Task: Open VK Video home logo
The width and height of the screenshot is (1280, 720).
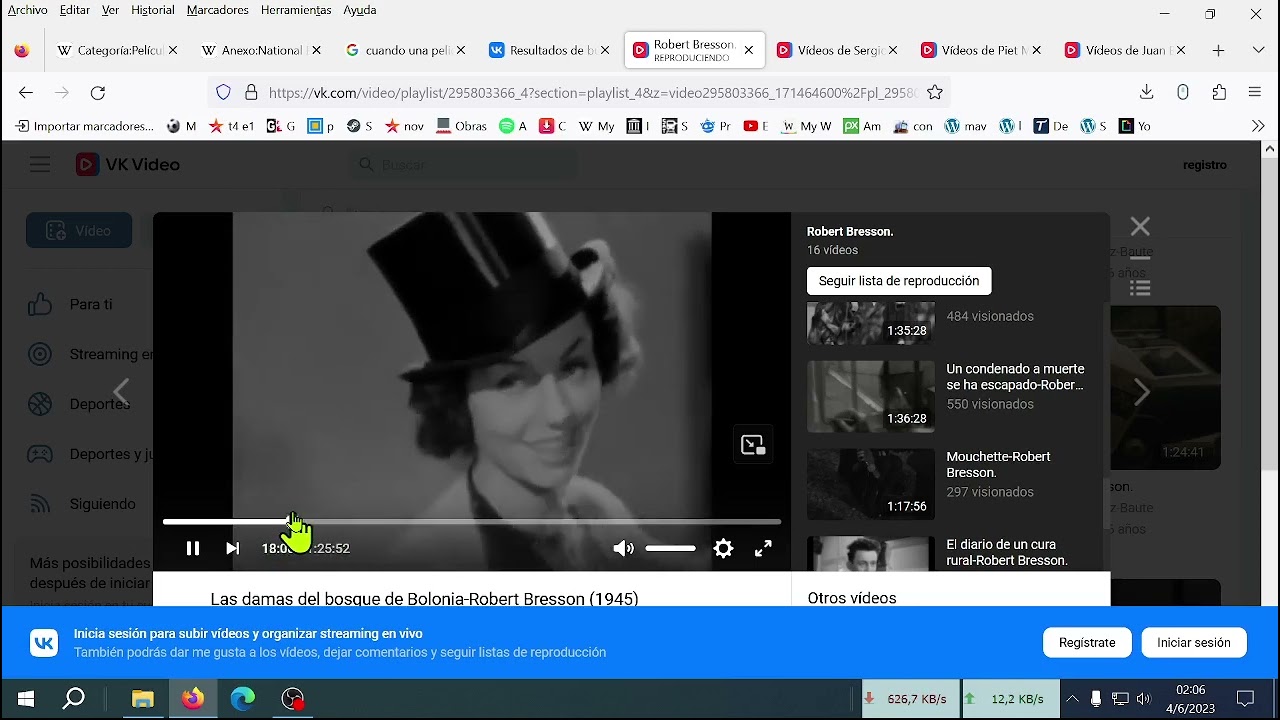Action: [x=128, y=165]
